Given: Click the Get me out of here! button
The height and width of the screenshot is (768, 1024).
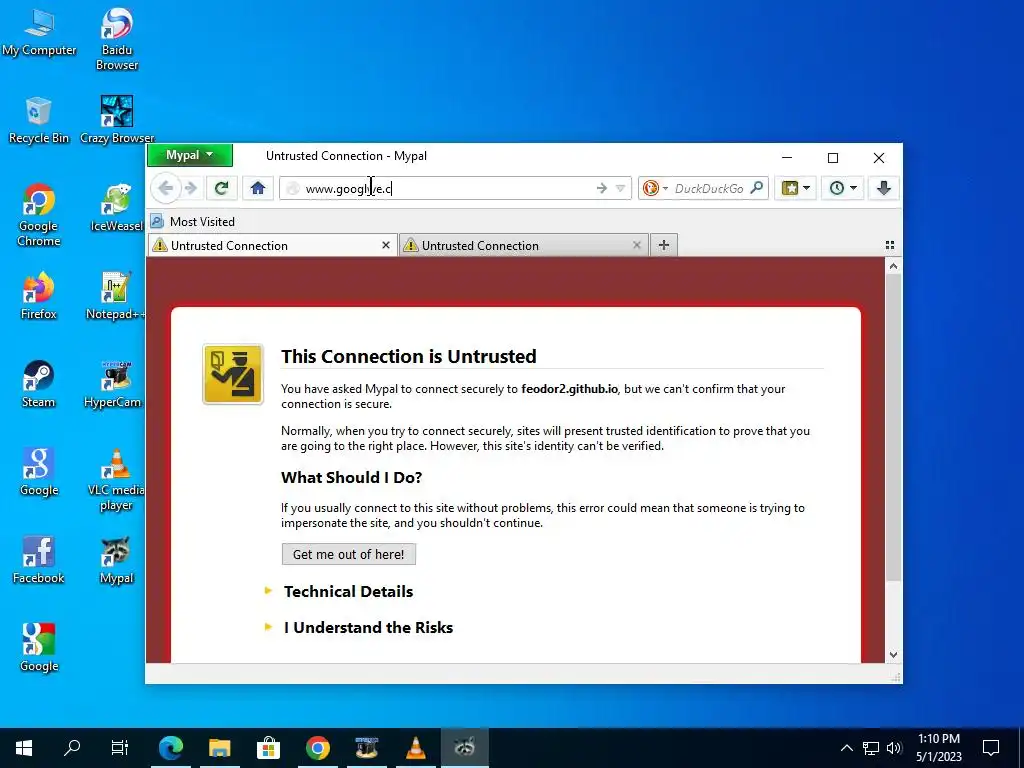Looking at the screenshot, I should 349,554.
